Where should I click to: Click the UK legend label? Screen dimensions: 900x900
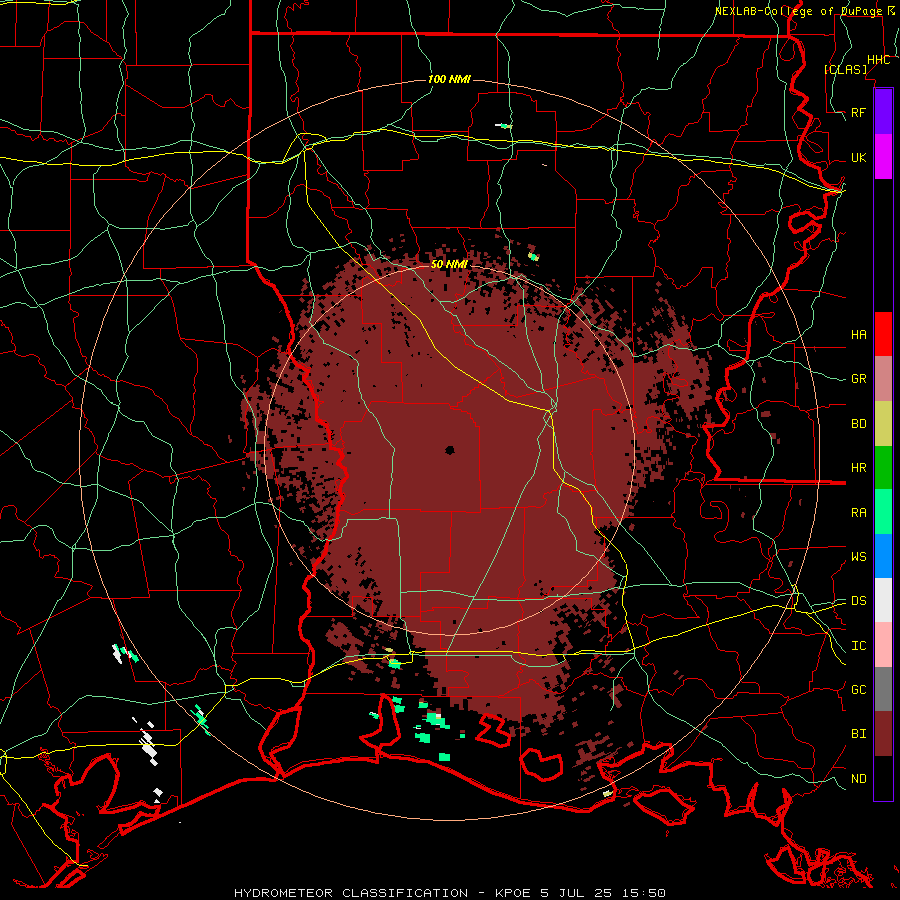tap(859, 157)
